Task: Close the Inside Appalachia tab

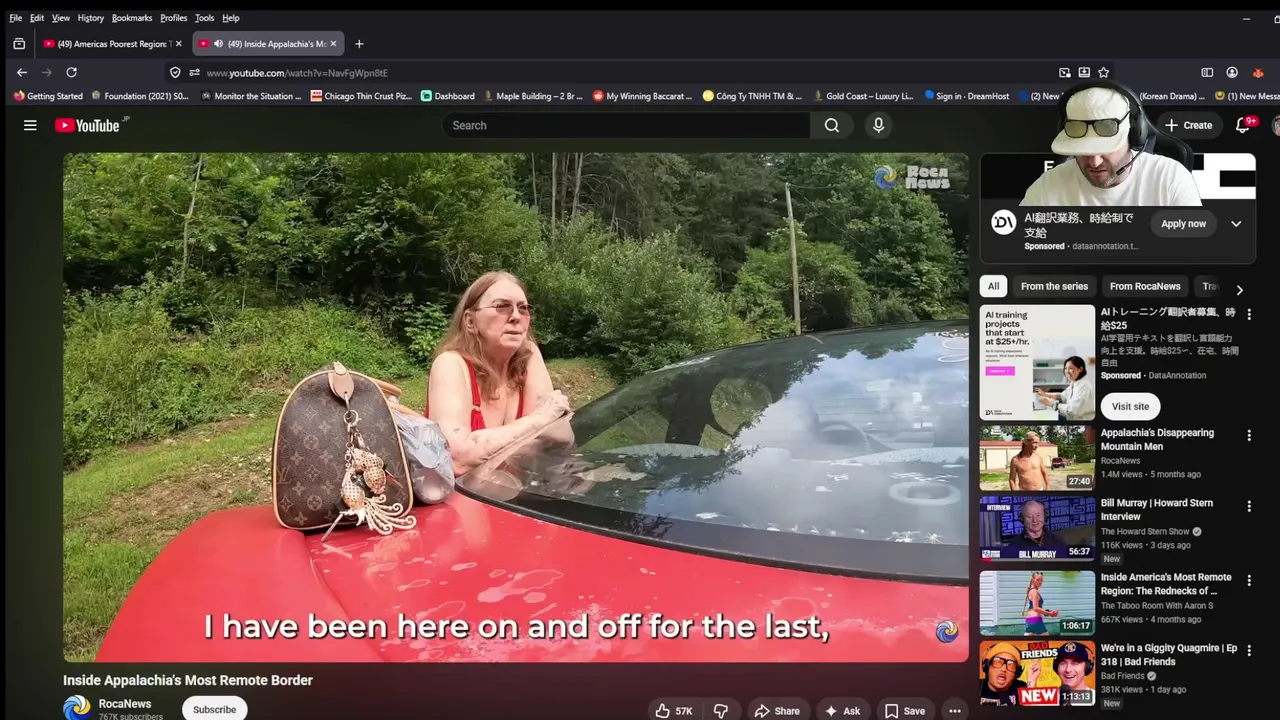Action: click(x=334, y=44)
